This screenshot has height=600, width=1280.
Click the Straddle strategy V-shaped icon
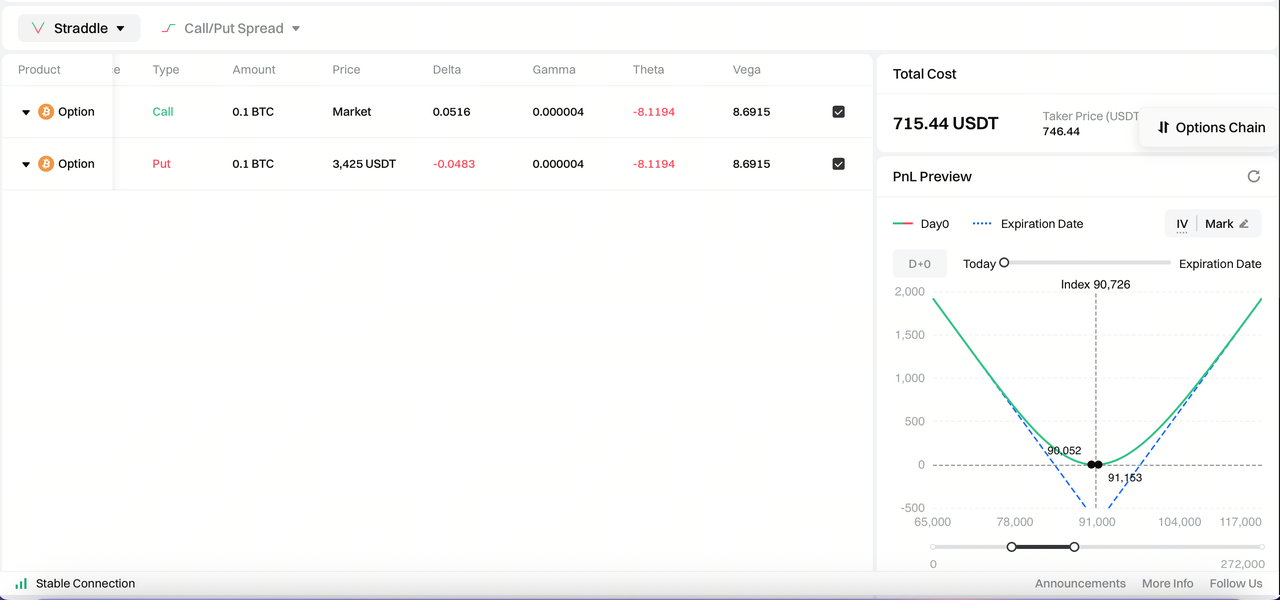38,28
